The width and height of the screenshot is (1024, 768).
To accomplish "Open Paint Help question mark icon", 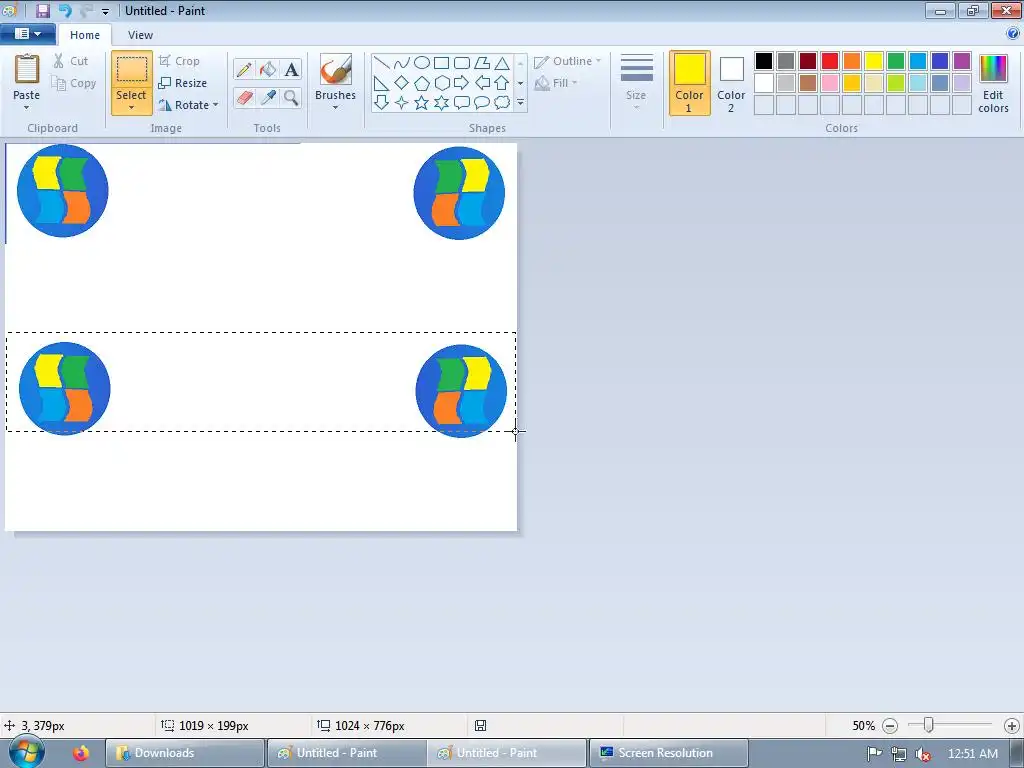I will pos(1013,33).
